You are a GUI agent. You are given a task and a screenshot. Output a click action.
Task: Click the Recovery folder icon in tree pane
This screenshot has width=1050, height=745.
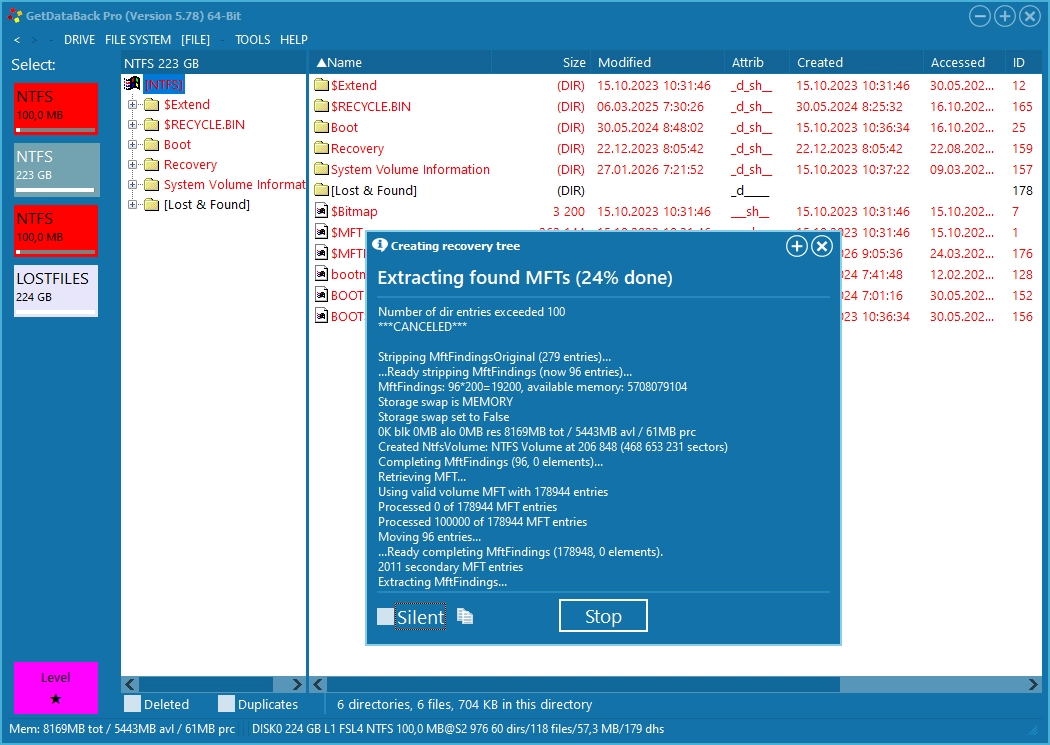coord(152,165)
